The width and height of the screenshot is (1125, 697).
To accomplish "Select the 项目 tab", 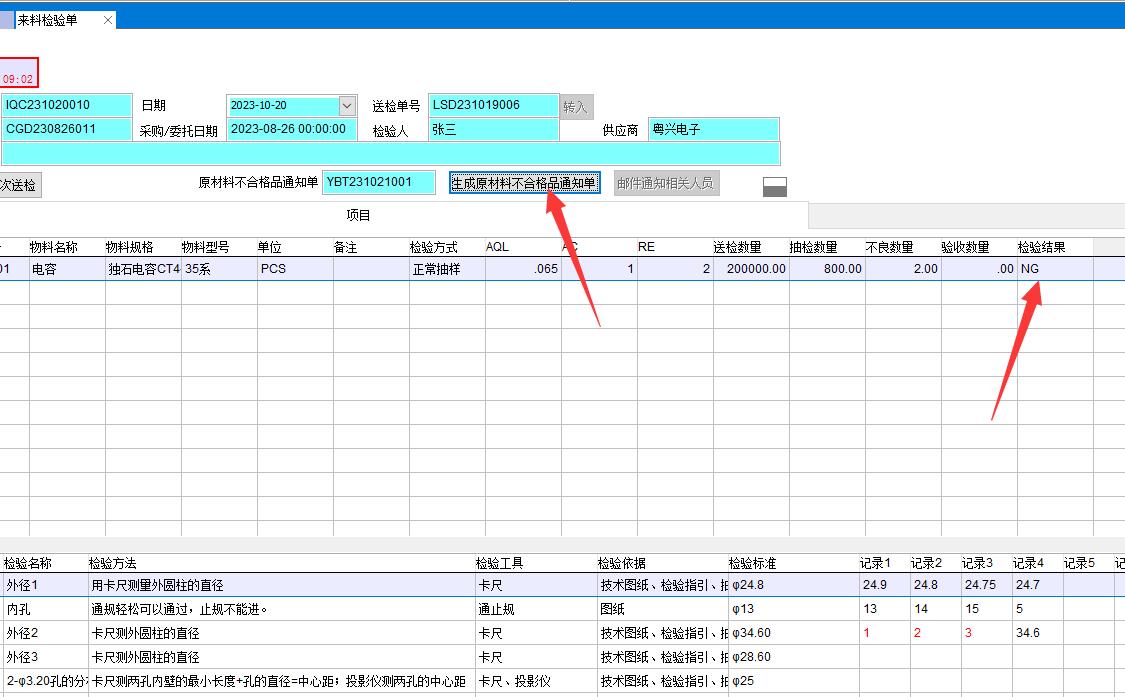I will (x=358, y=215).
